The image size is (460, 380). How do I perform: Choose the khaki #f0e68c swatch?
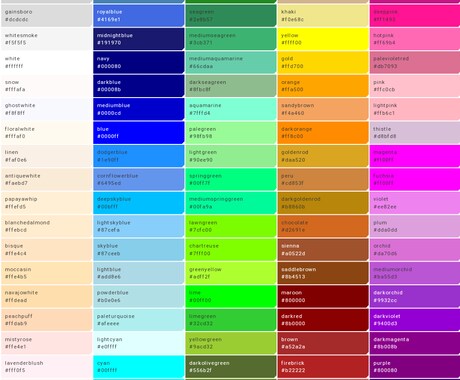[323, 16]
